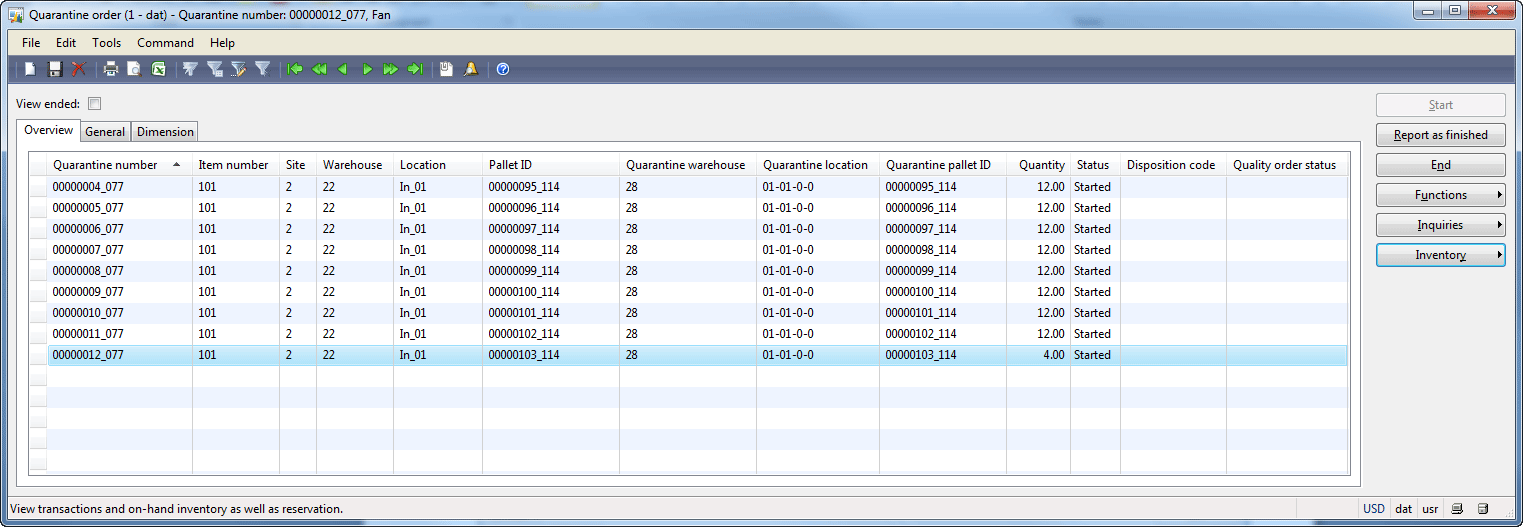Viewport: 1523px width, 527px height.
Task: Expand the Functions menu button
Action: point(1440,195)
